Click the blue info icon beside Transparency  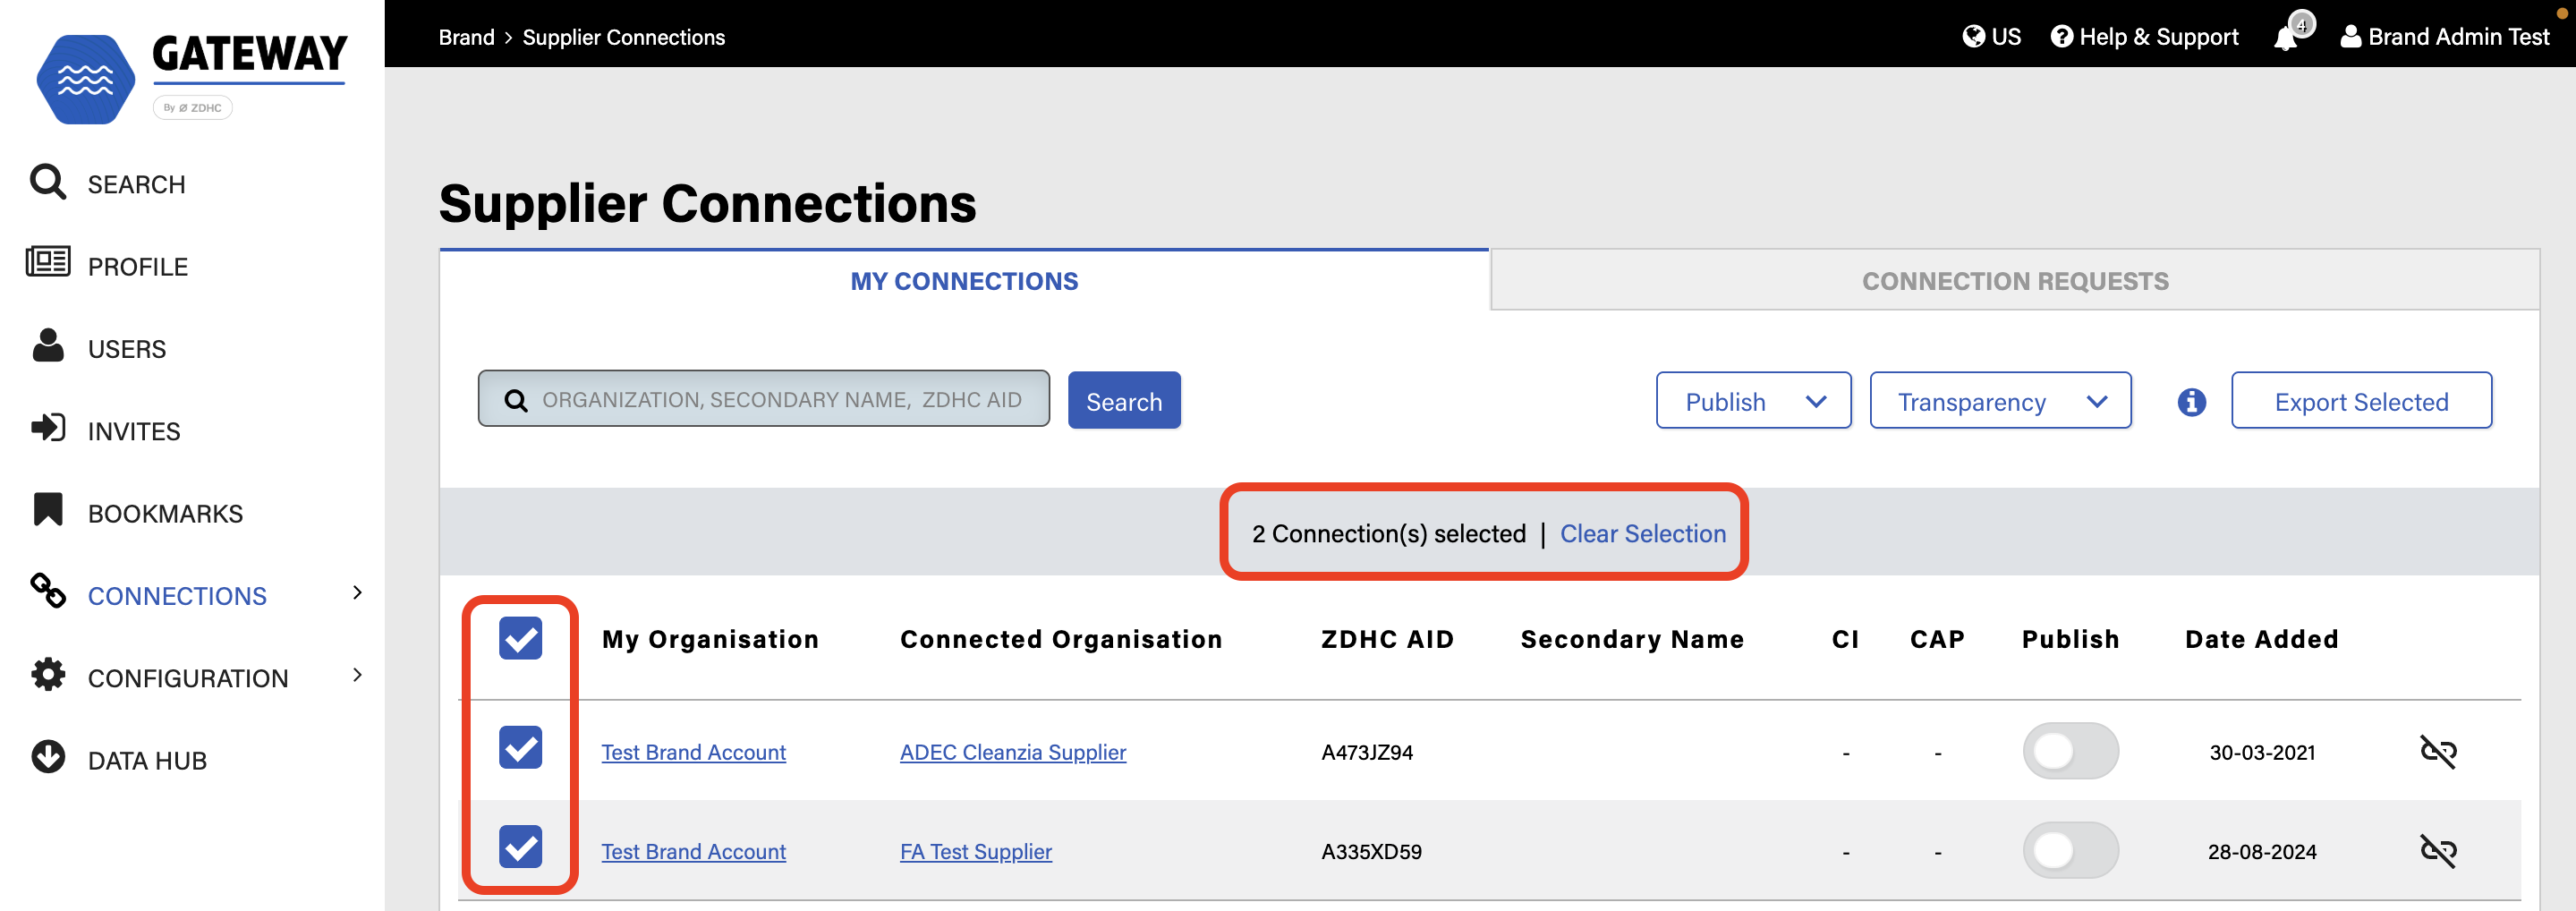pyautogui.click(x=2191, y=402)
